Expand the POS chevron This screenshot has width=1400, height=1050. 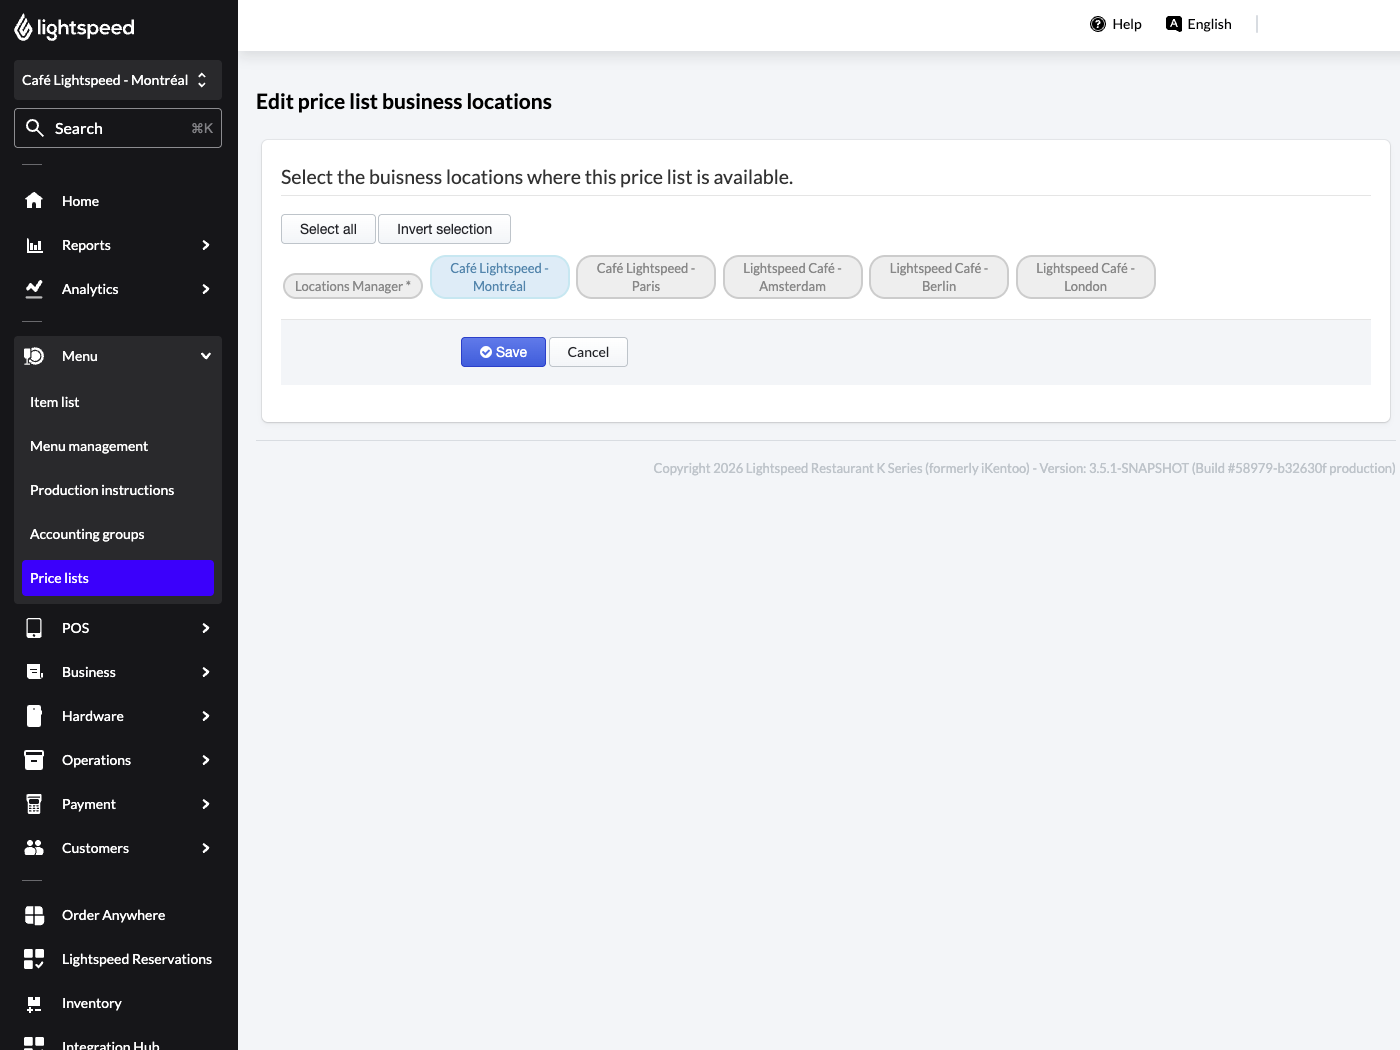point(206,628)
